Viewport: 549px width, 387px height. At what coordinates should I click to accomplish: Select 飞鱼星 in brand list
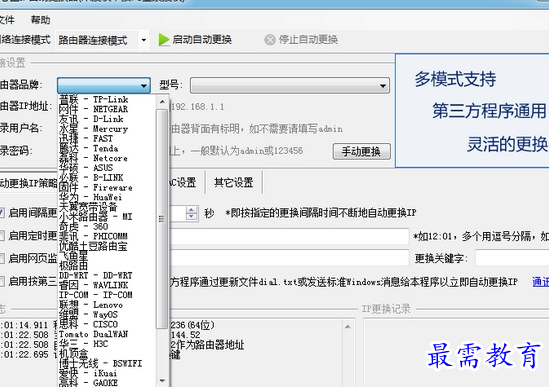tap(106, 256)
